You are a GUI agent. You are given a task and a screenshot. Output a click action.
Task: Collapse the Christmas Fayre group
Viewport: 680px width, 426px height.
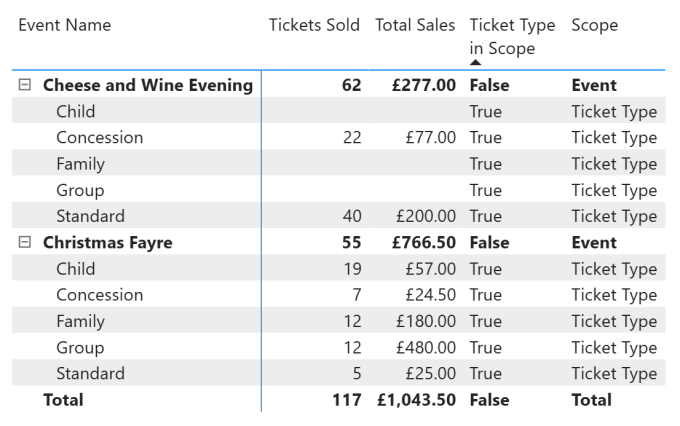click(25, 242)
